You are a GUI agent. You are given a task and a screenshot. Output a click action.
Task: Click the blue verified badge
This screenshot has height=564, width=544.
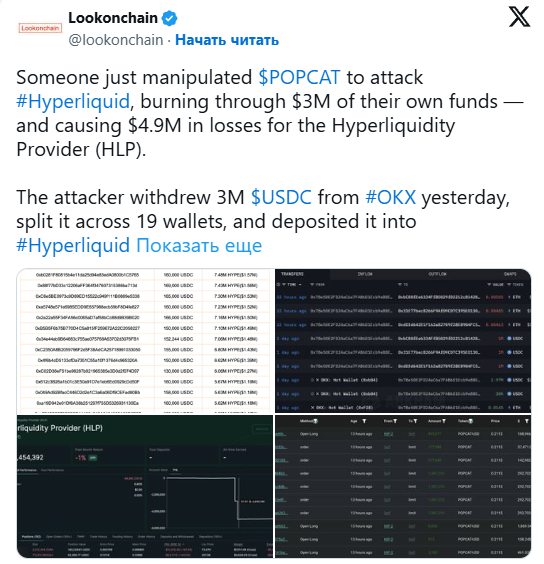[x=169, y=18]
